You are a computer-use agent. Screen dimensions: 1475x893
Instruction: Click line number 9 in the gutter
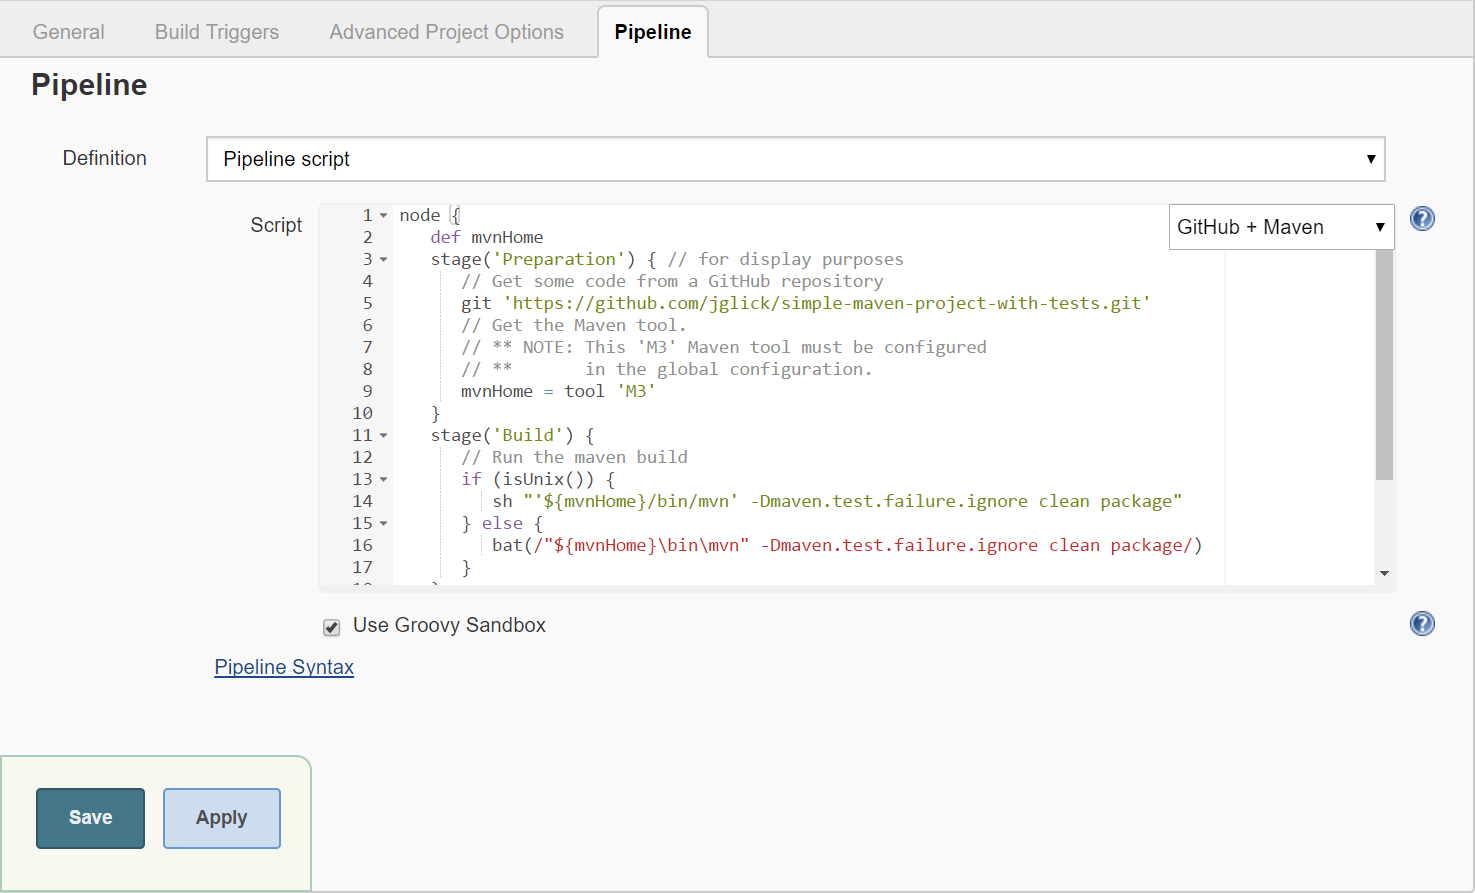[x=367, y=391]
